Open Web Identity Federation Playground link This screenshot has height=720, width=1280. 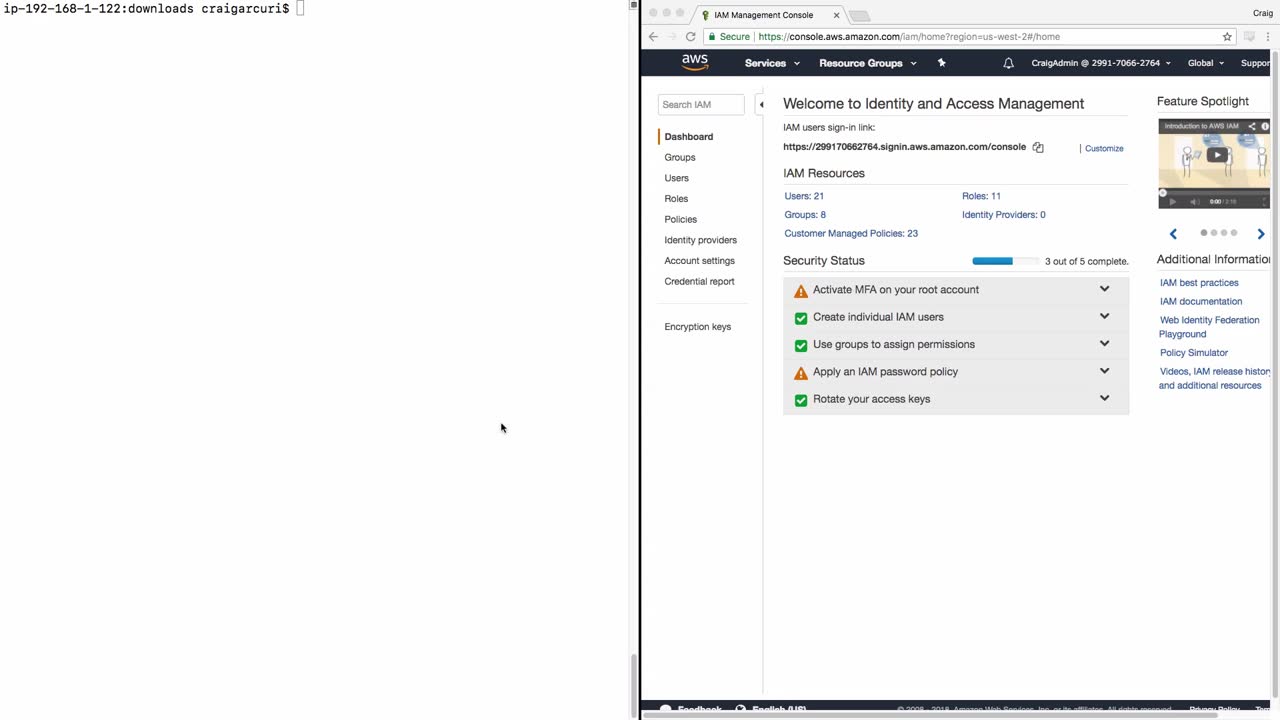coord(1209,327)
